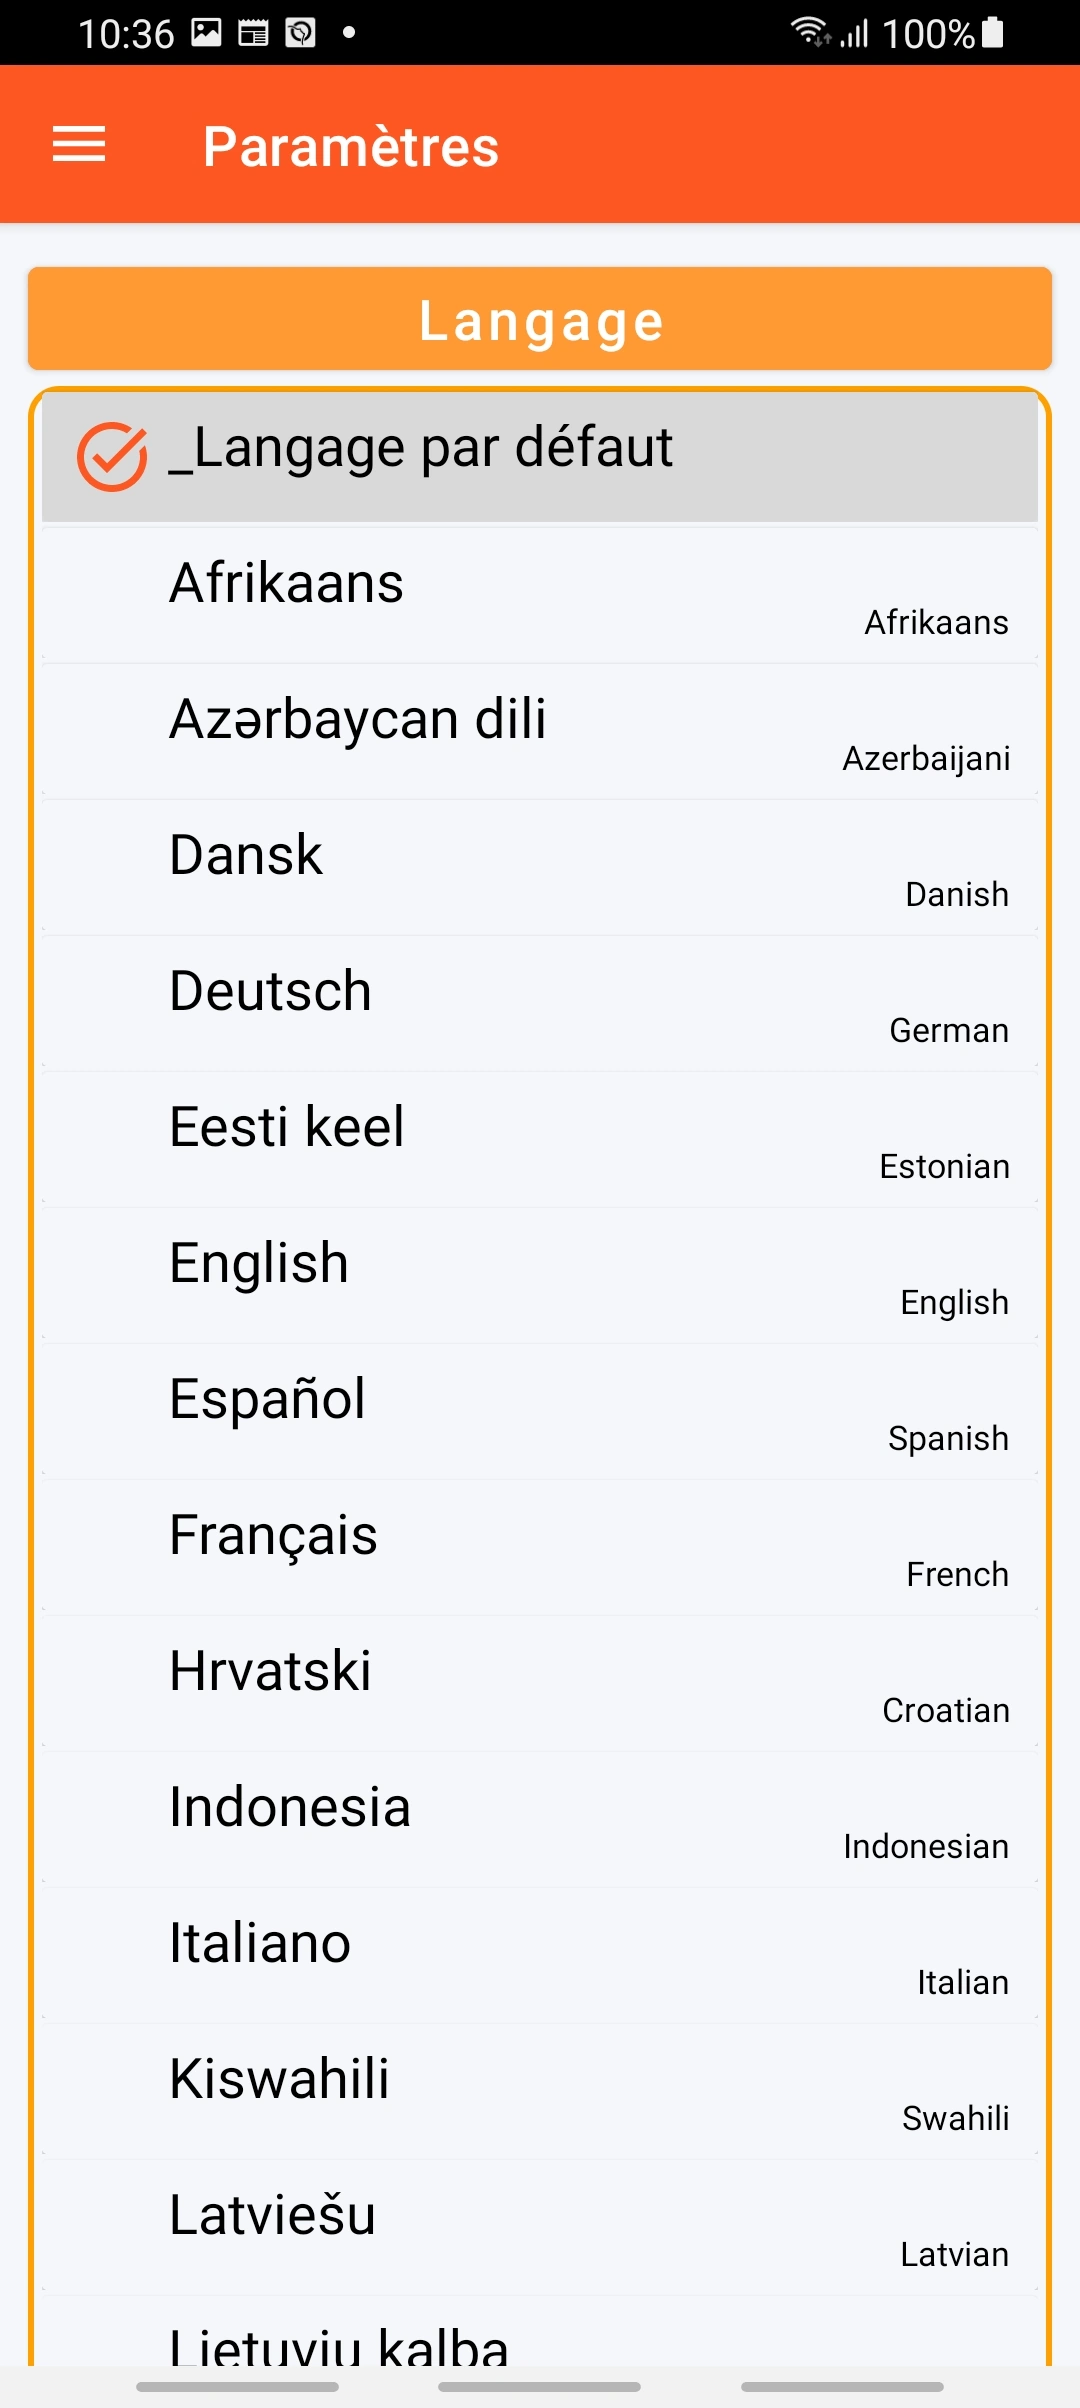Viewport: 1080px width, 2408px height.
Task: Select Azərbaycan dili language option
Action: coord(540,732)
